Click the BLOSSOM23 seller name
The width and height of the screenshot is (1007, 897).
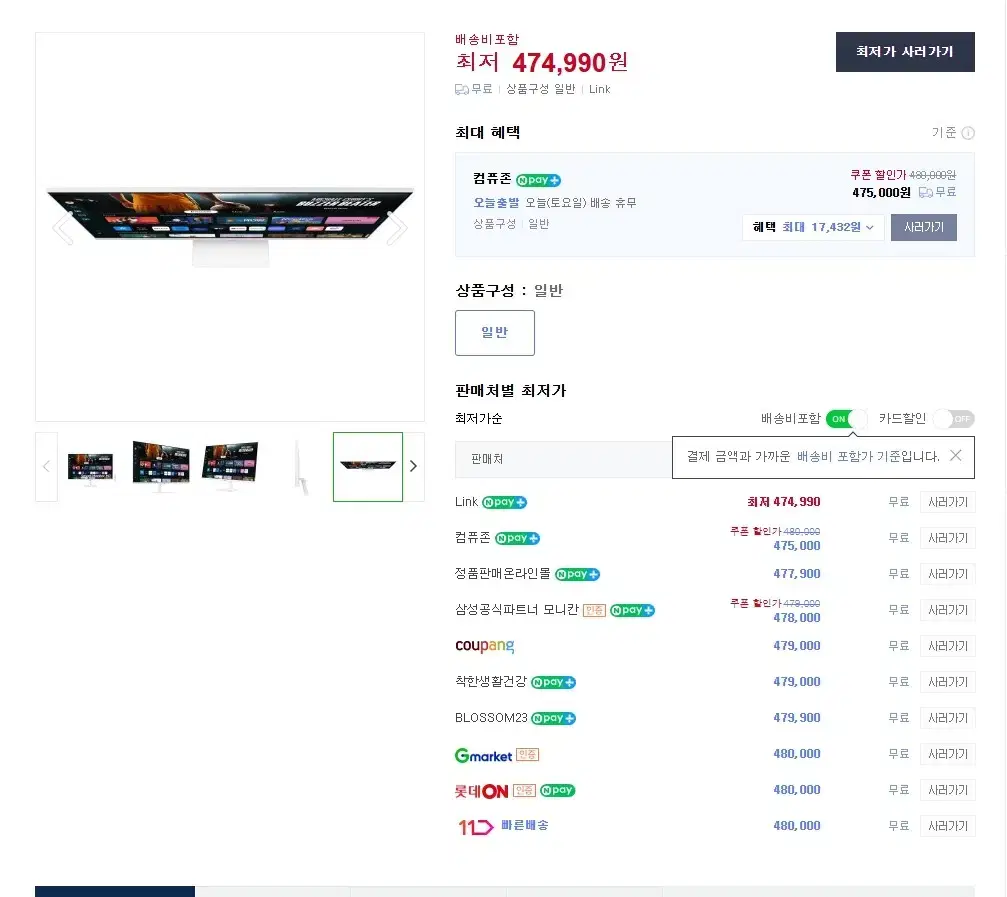pos(491,718)
